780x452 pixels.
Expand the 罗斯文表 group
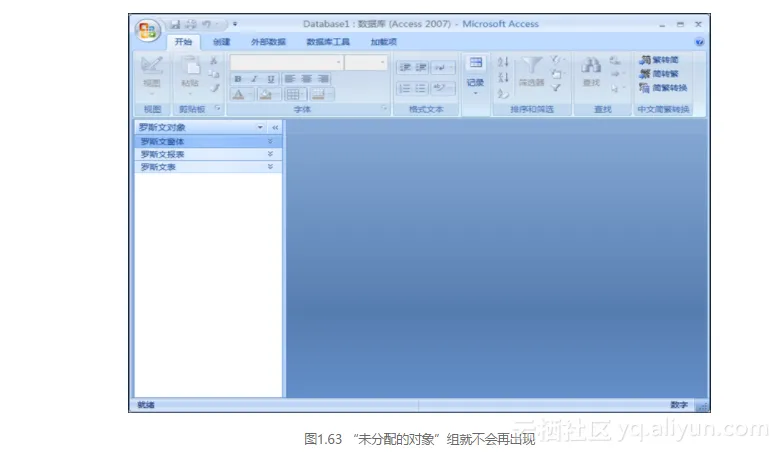click(x=270, y=167)
